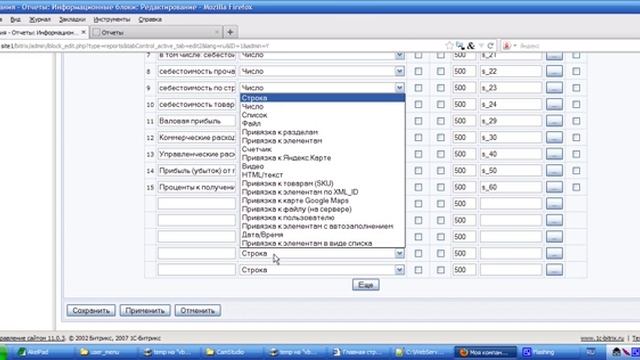Click the magnifier icon beside the bookmark star
Screen dimensions: 640x360
coord(460,46)
